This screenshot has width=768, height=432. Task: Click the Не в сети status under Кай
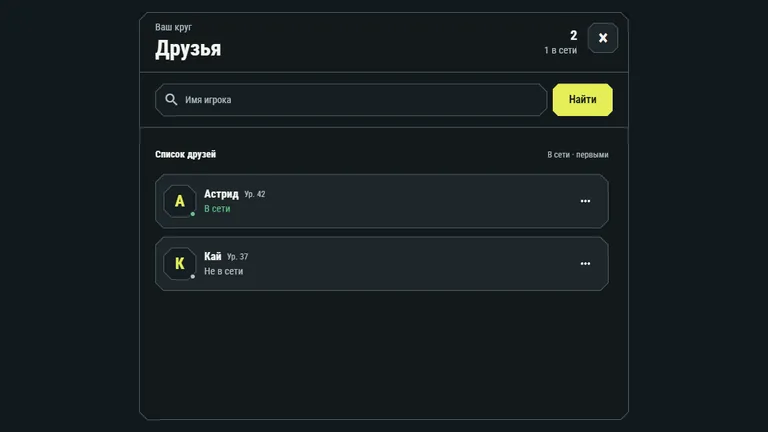pos(223,271)
